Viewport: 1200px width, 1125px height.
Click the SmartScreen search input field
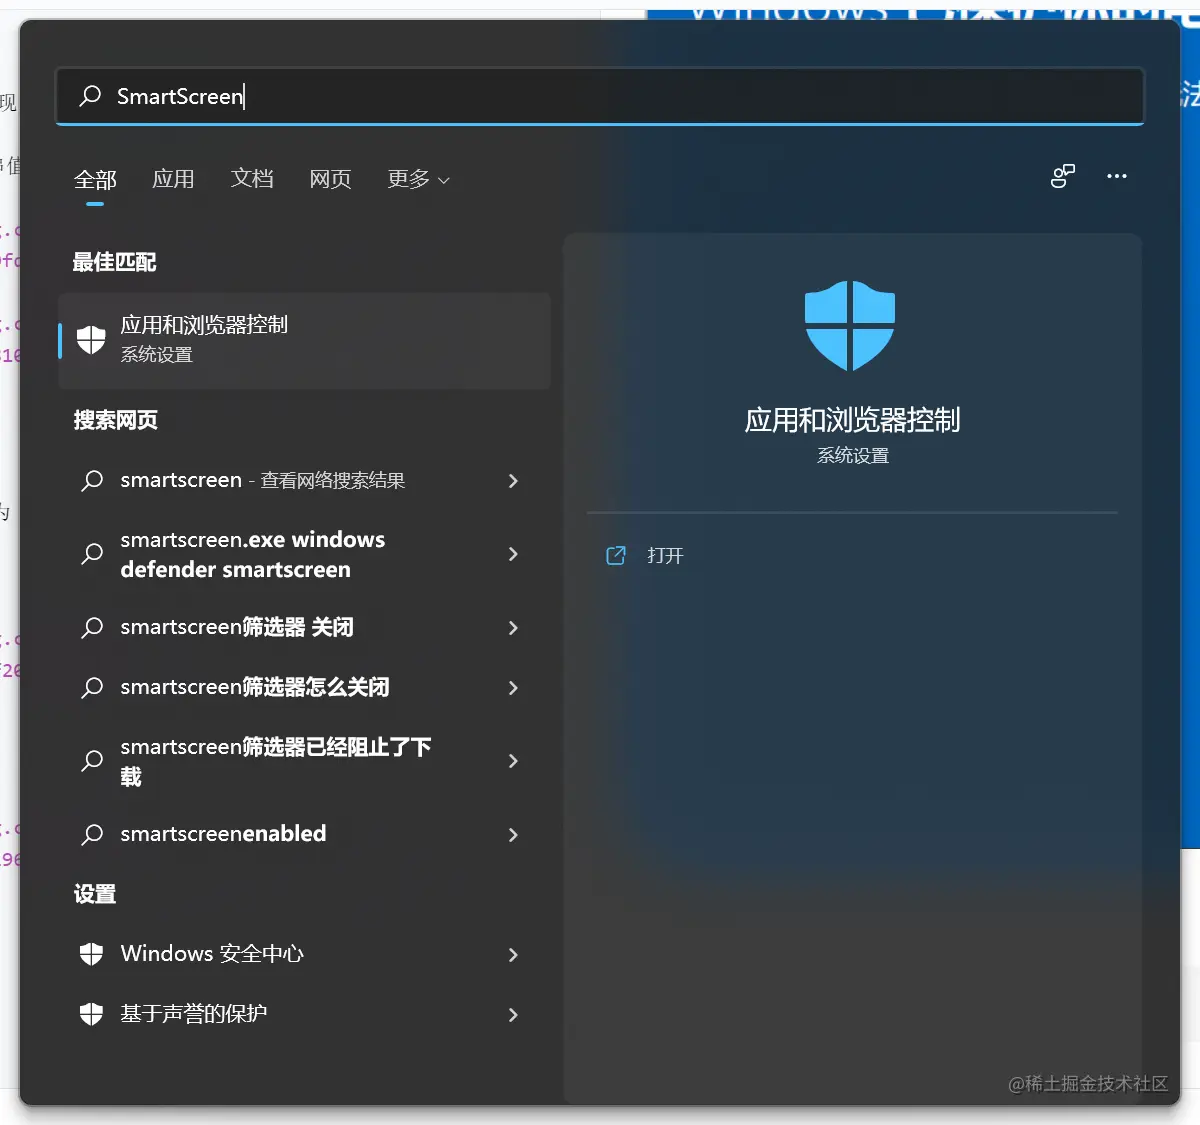pyautogui.click(x=600, y=96)
